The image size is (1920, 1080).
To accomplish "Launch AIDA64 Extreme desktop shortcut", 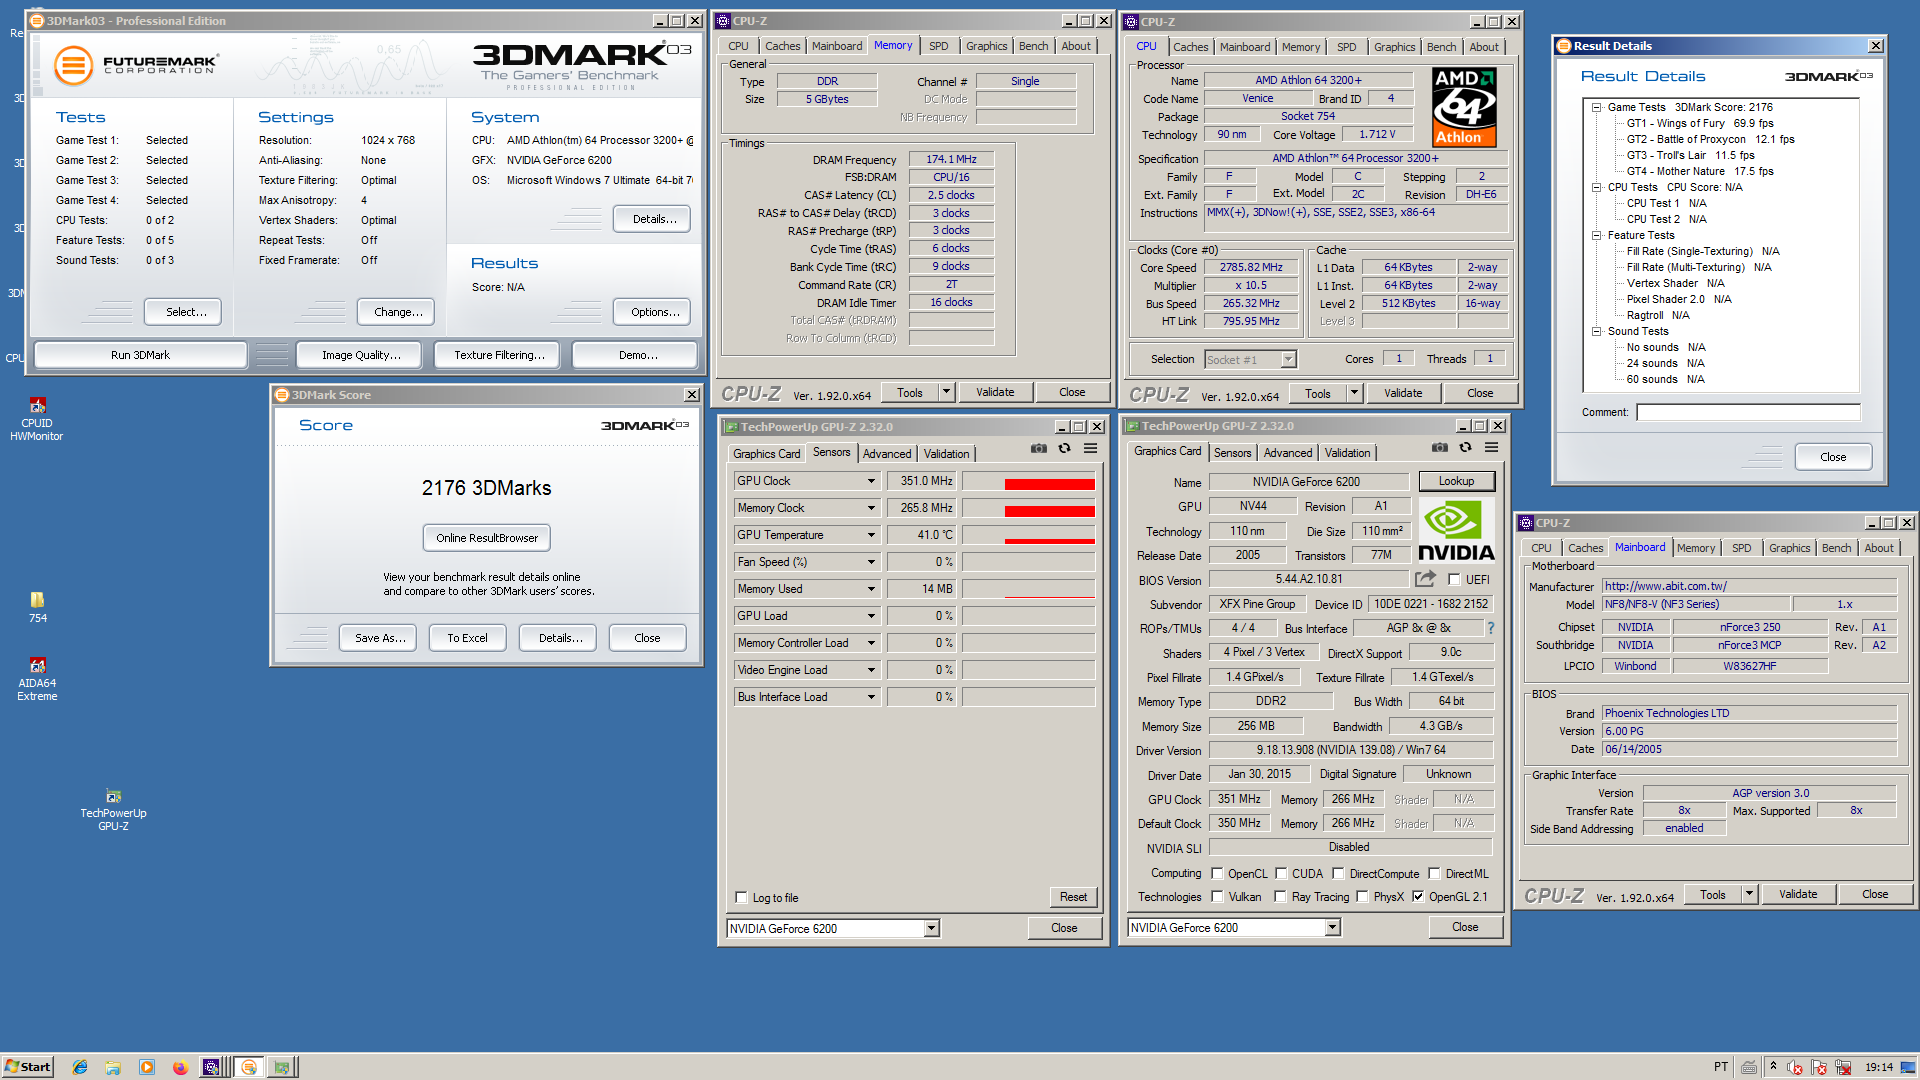I will [37, 679].
